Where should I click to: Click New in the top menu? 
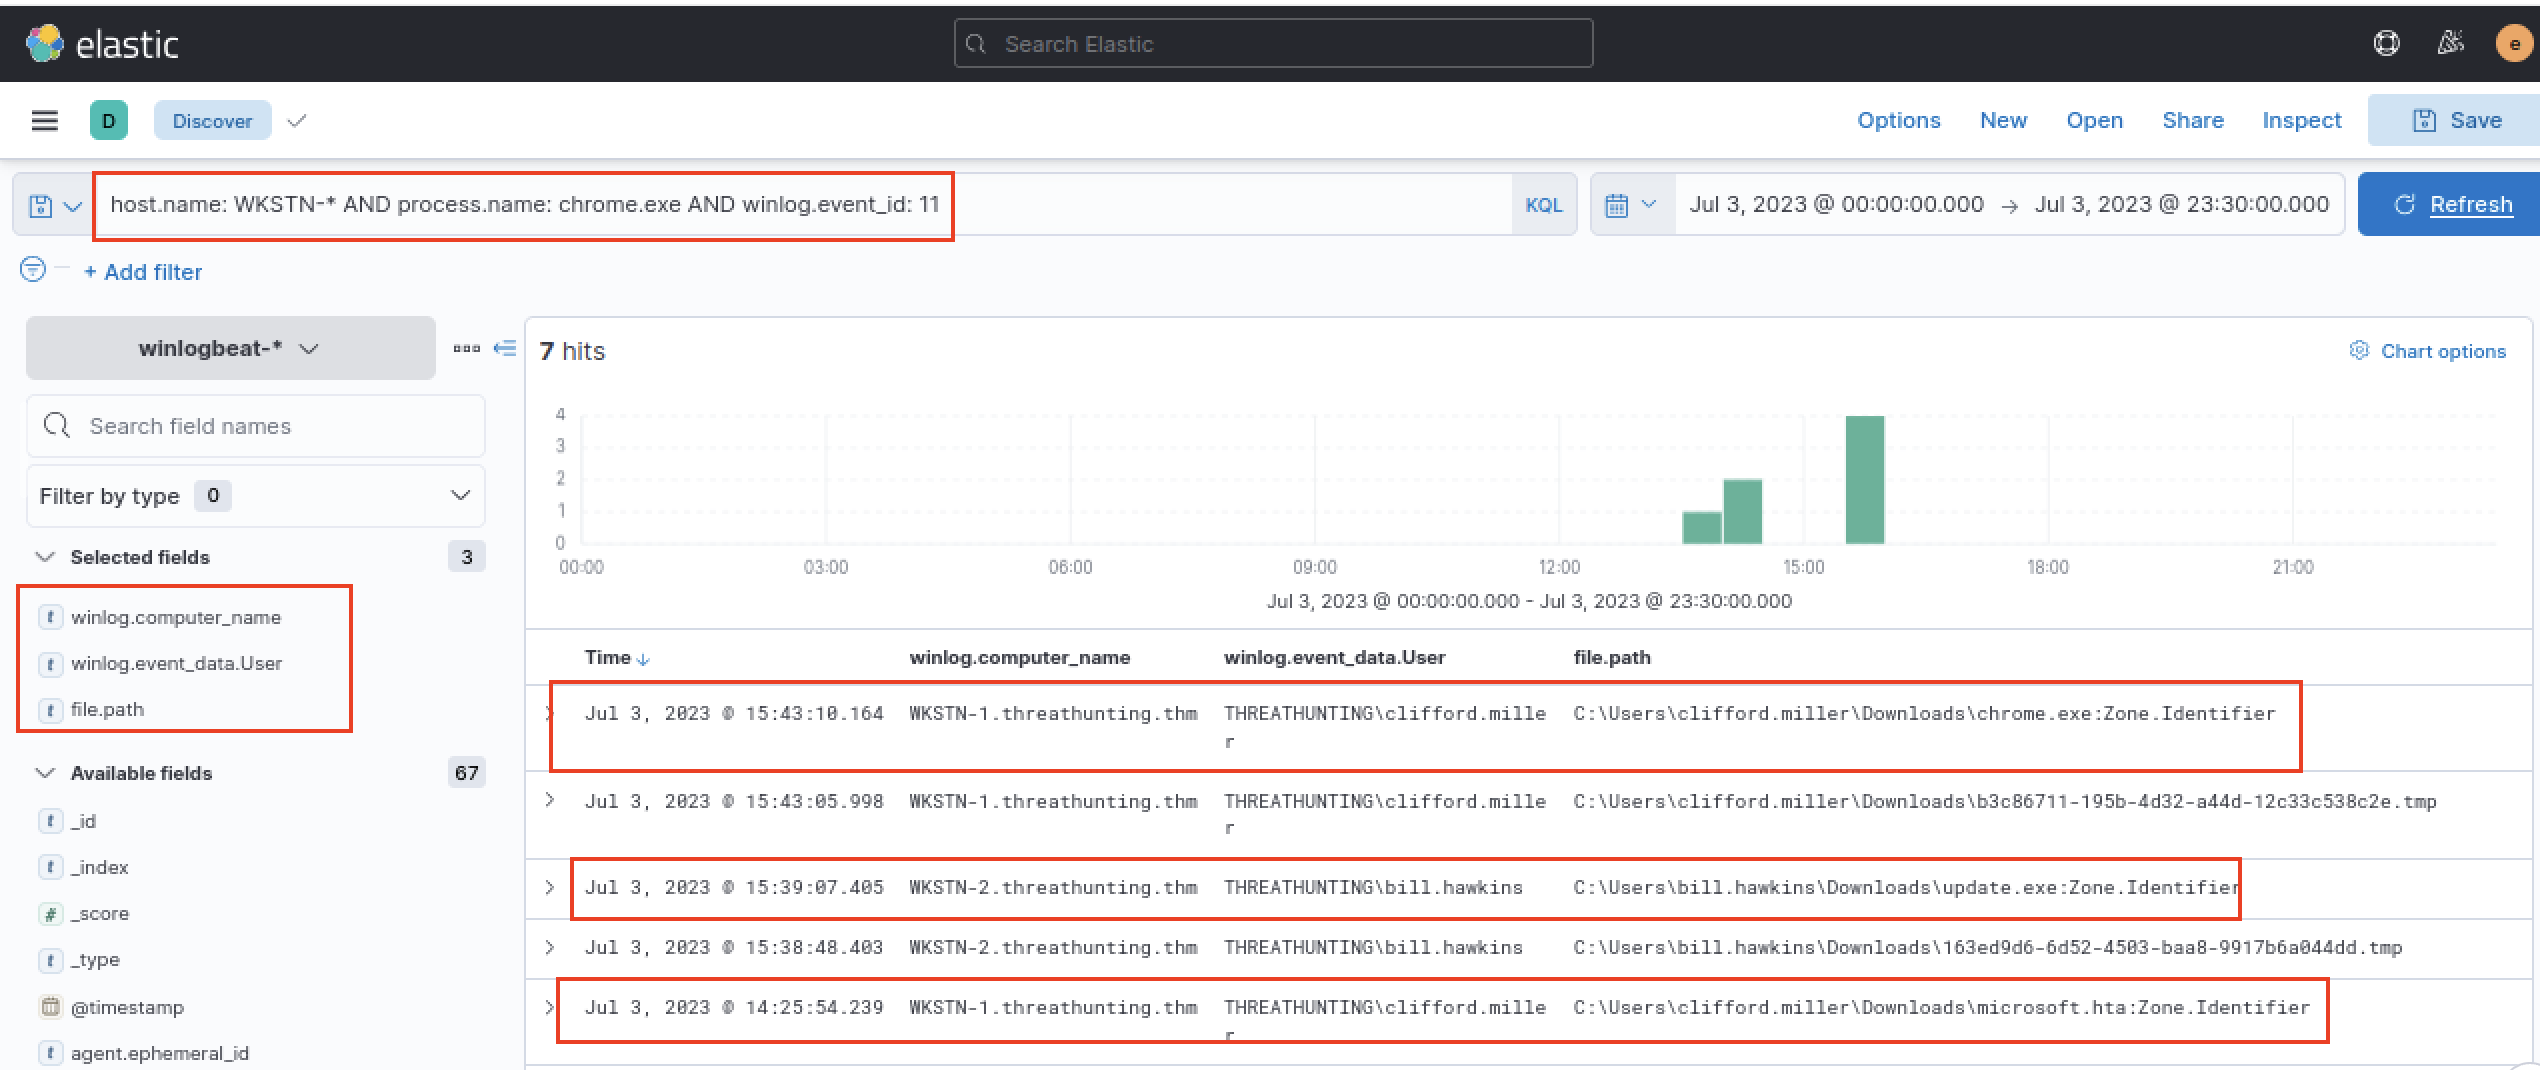(2003, 120)
